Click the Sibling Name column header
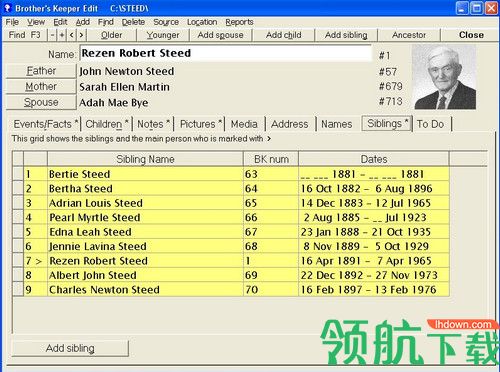This screenshot has width=500, height=372. pos(145,159)
